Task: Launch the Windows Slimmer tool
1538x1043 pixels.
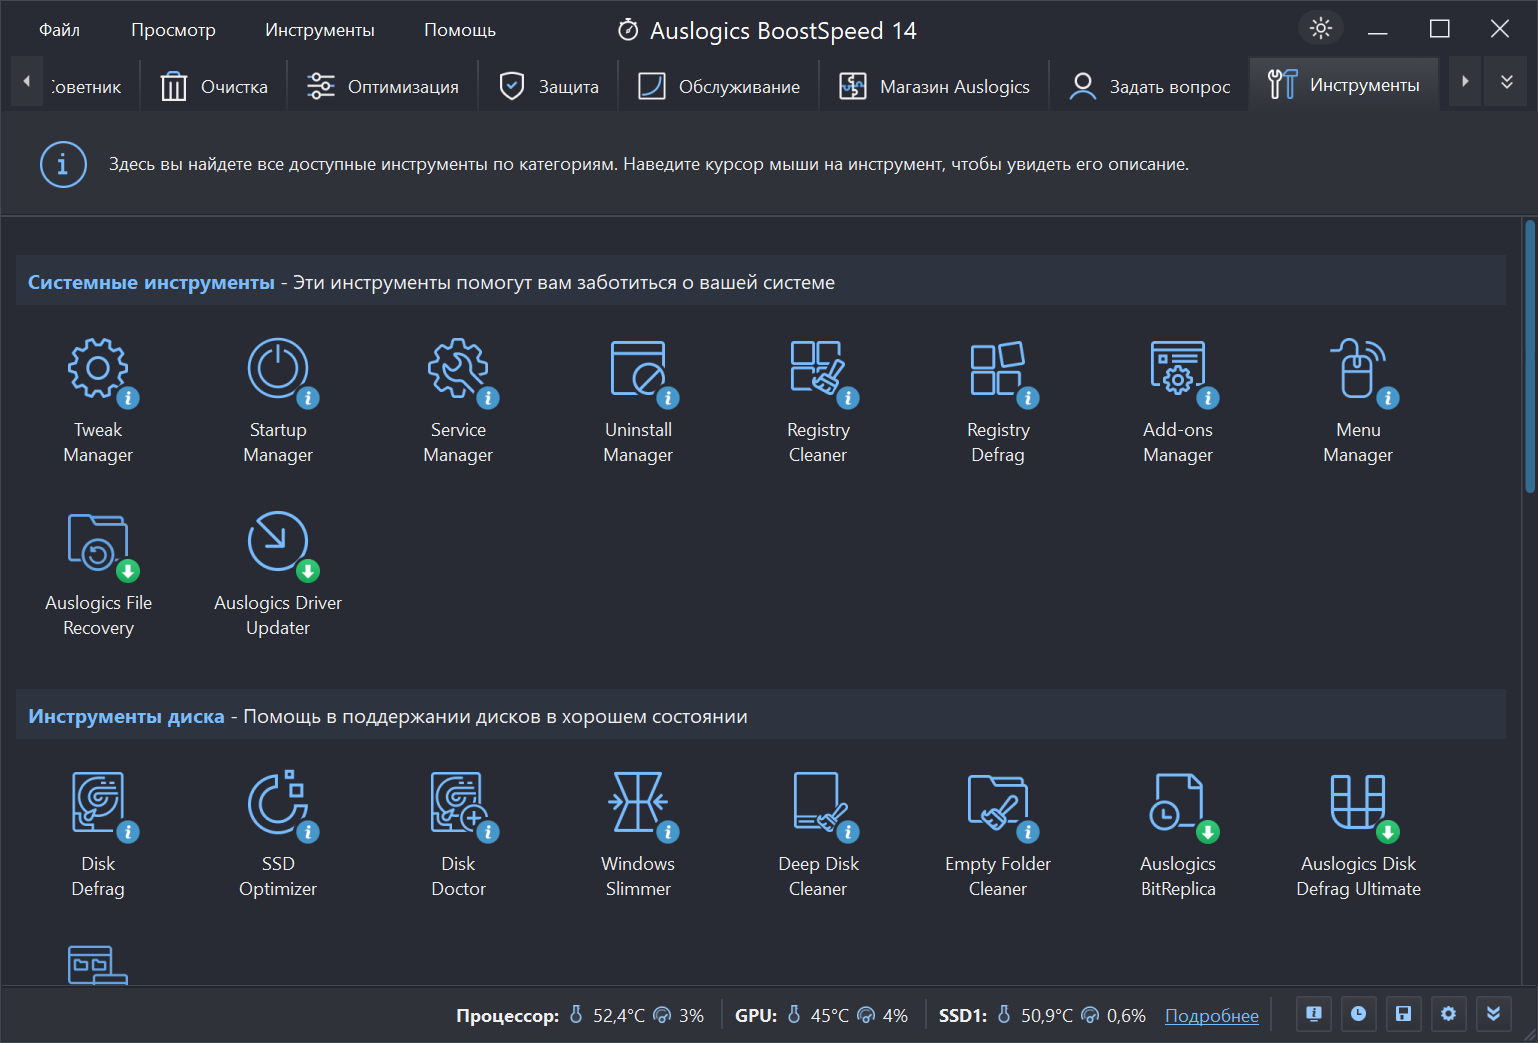Action: tap(638, 834)
